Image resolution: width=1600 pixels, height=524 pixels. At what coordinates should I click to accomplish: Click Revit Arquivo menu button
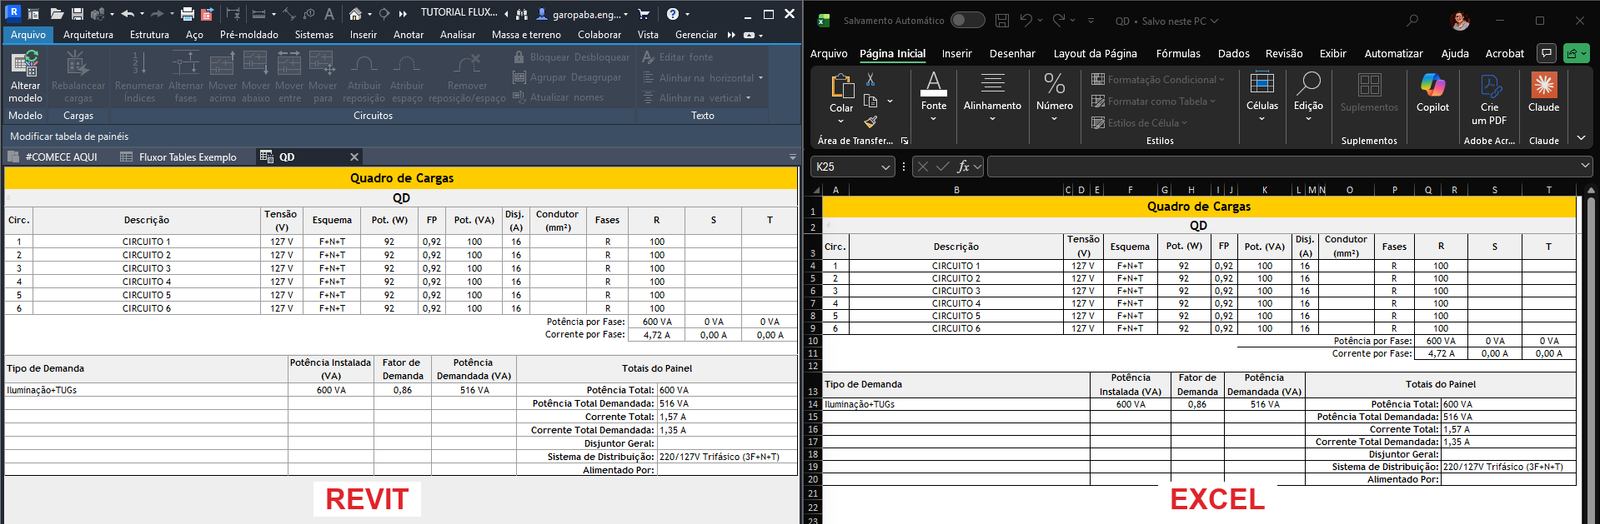(x=28, y=34)
